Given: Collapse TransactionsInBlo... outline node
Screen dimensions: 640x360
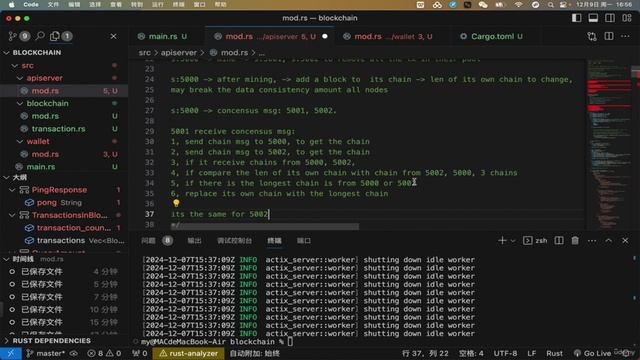Looking at the screenshot, I should (12, 216).
